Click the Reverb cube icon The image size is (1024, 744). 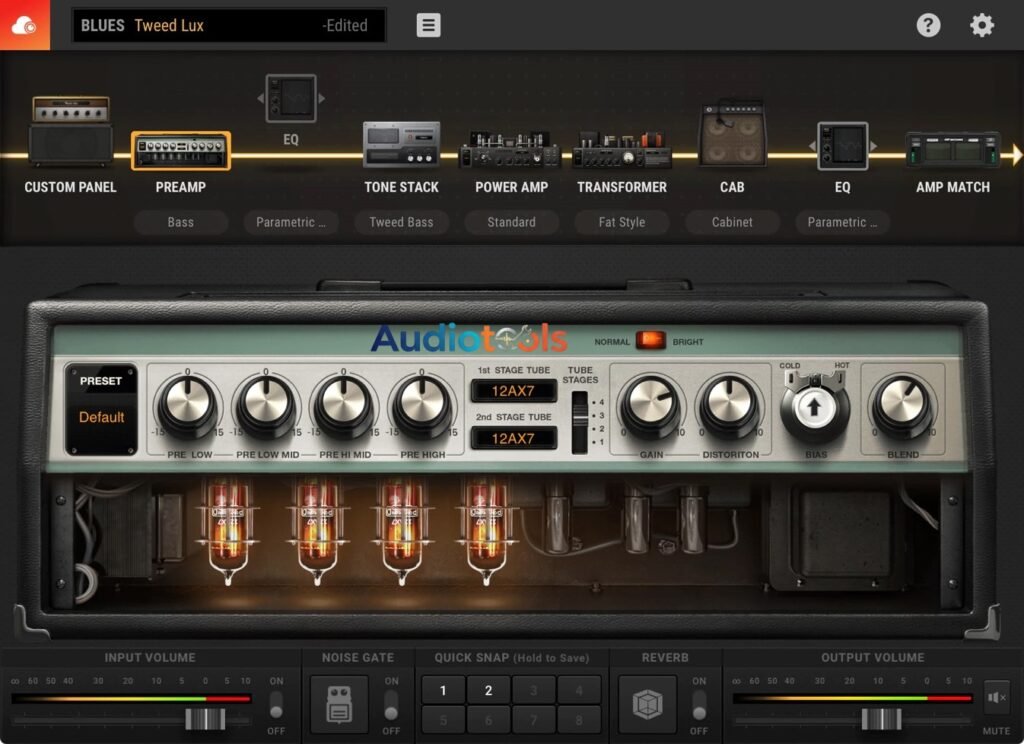646,704
